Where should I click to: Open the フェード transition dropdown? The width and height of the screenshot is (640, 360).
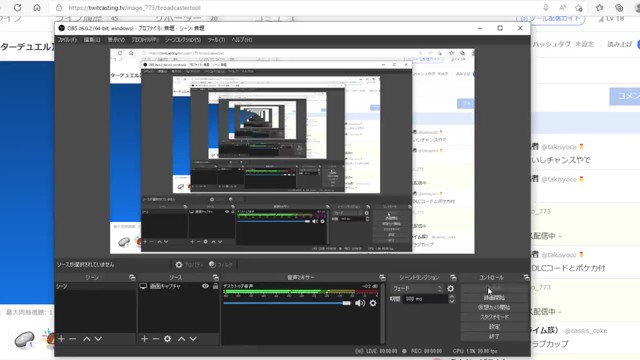[417, 288]
